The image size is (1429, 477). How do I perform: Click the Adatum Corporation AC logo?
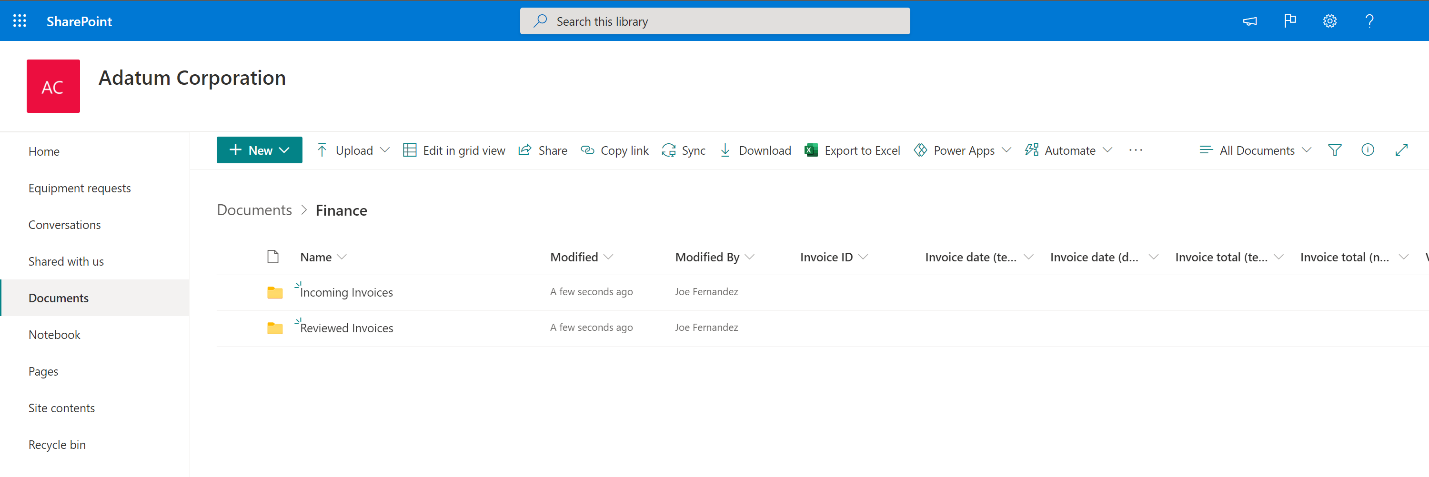coord(53,86)
